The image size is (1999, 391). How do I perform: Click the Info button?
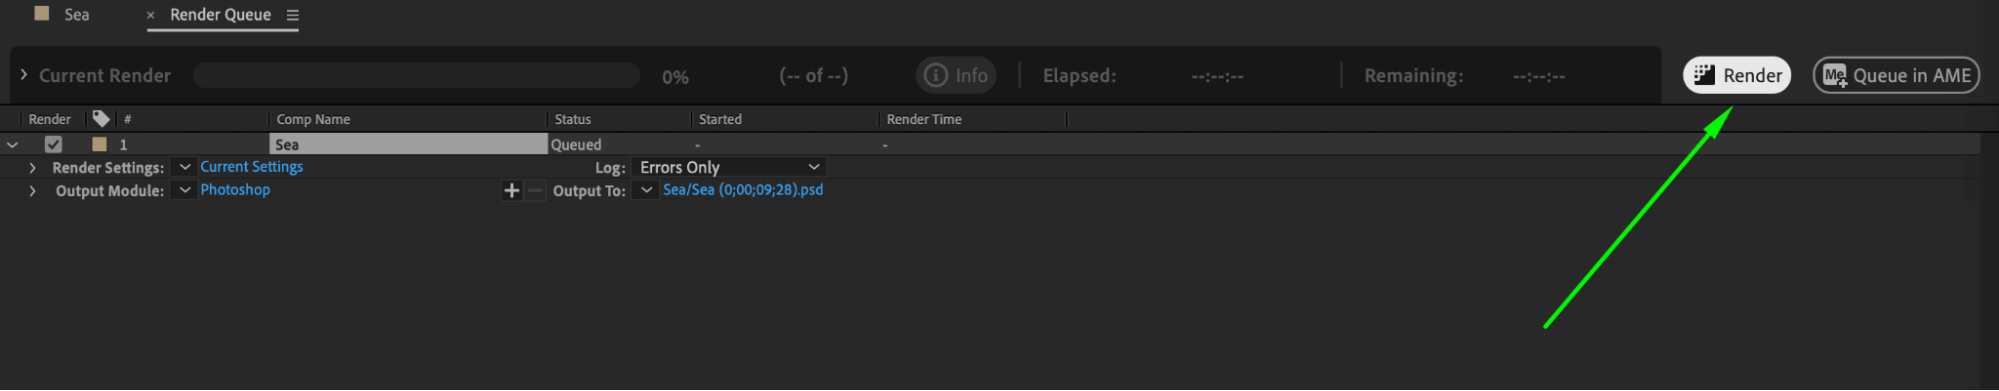coord(956,75)
